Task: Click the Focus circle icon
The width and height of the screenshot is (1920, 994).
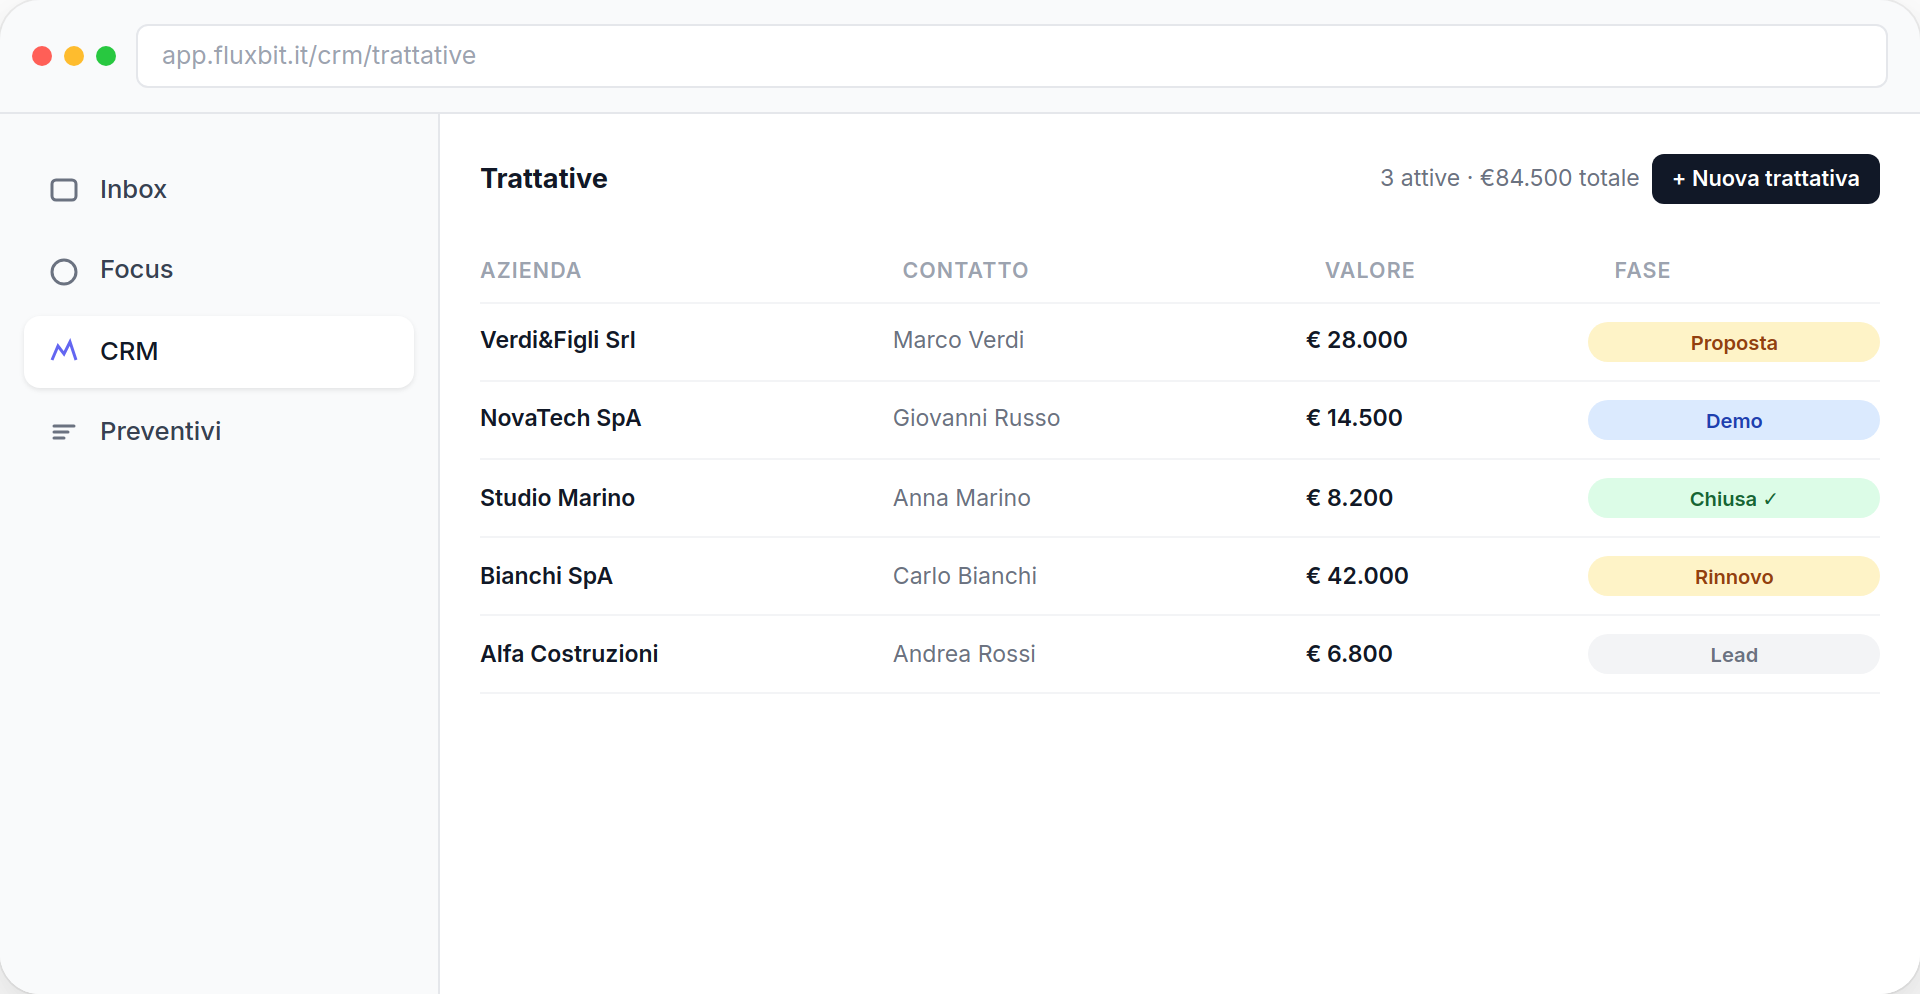Action: (x=64, y=271)
